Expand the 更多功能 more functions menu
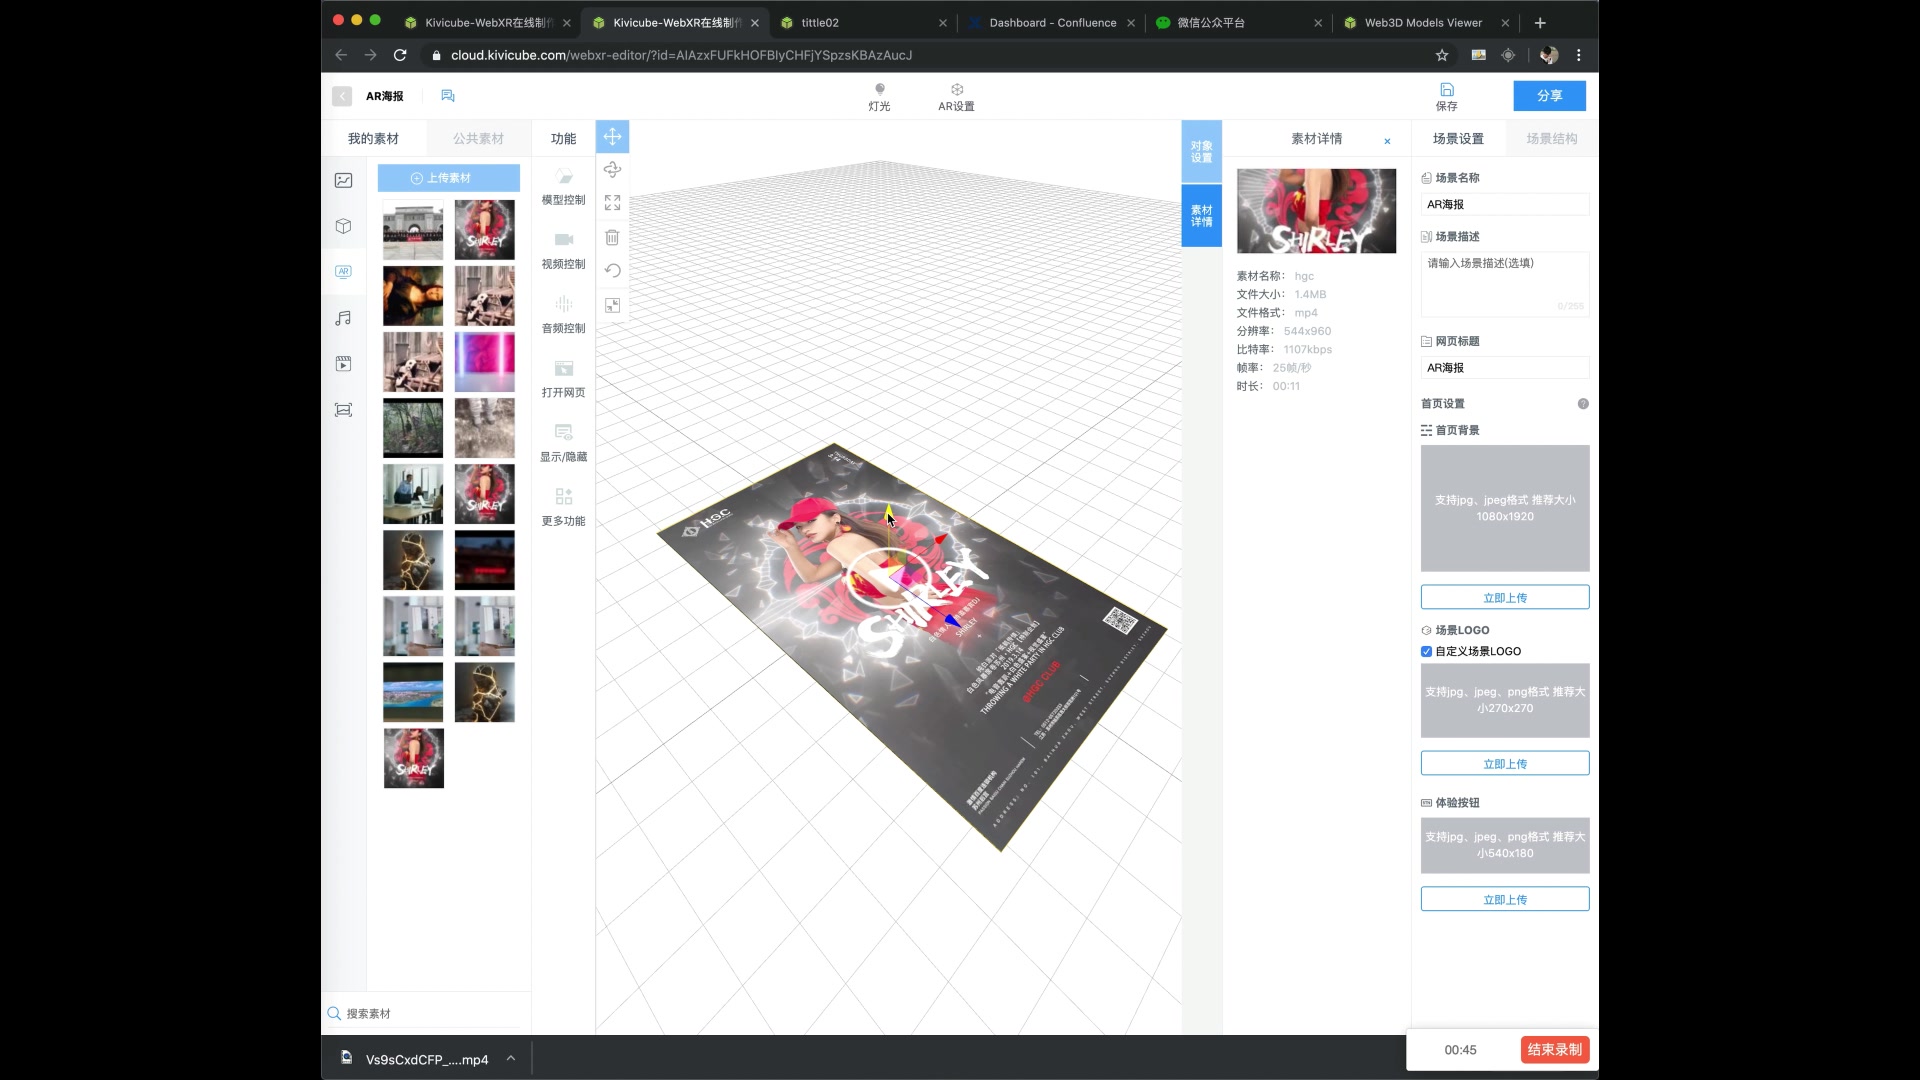This screenshot has height=1080, width=1920. coord(563,507)
